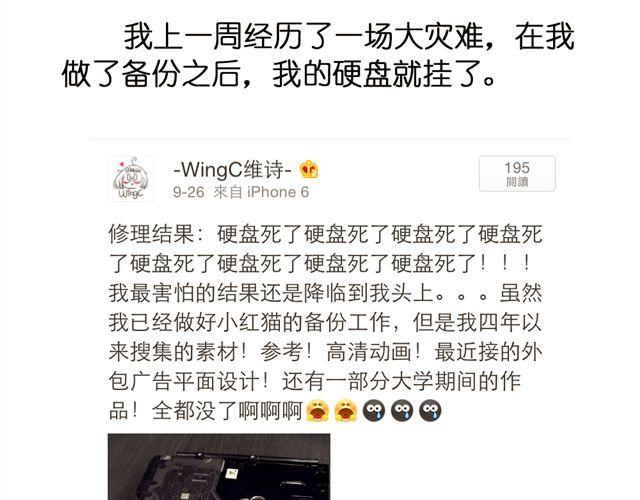The height and width of the screenshot is (500, 640).
Task: Click the first black tearful-eyes emoji
Action: click(x=374, y=411)
